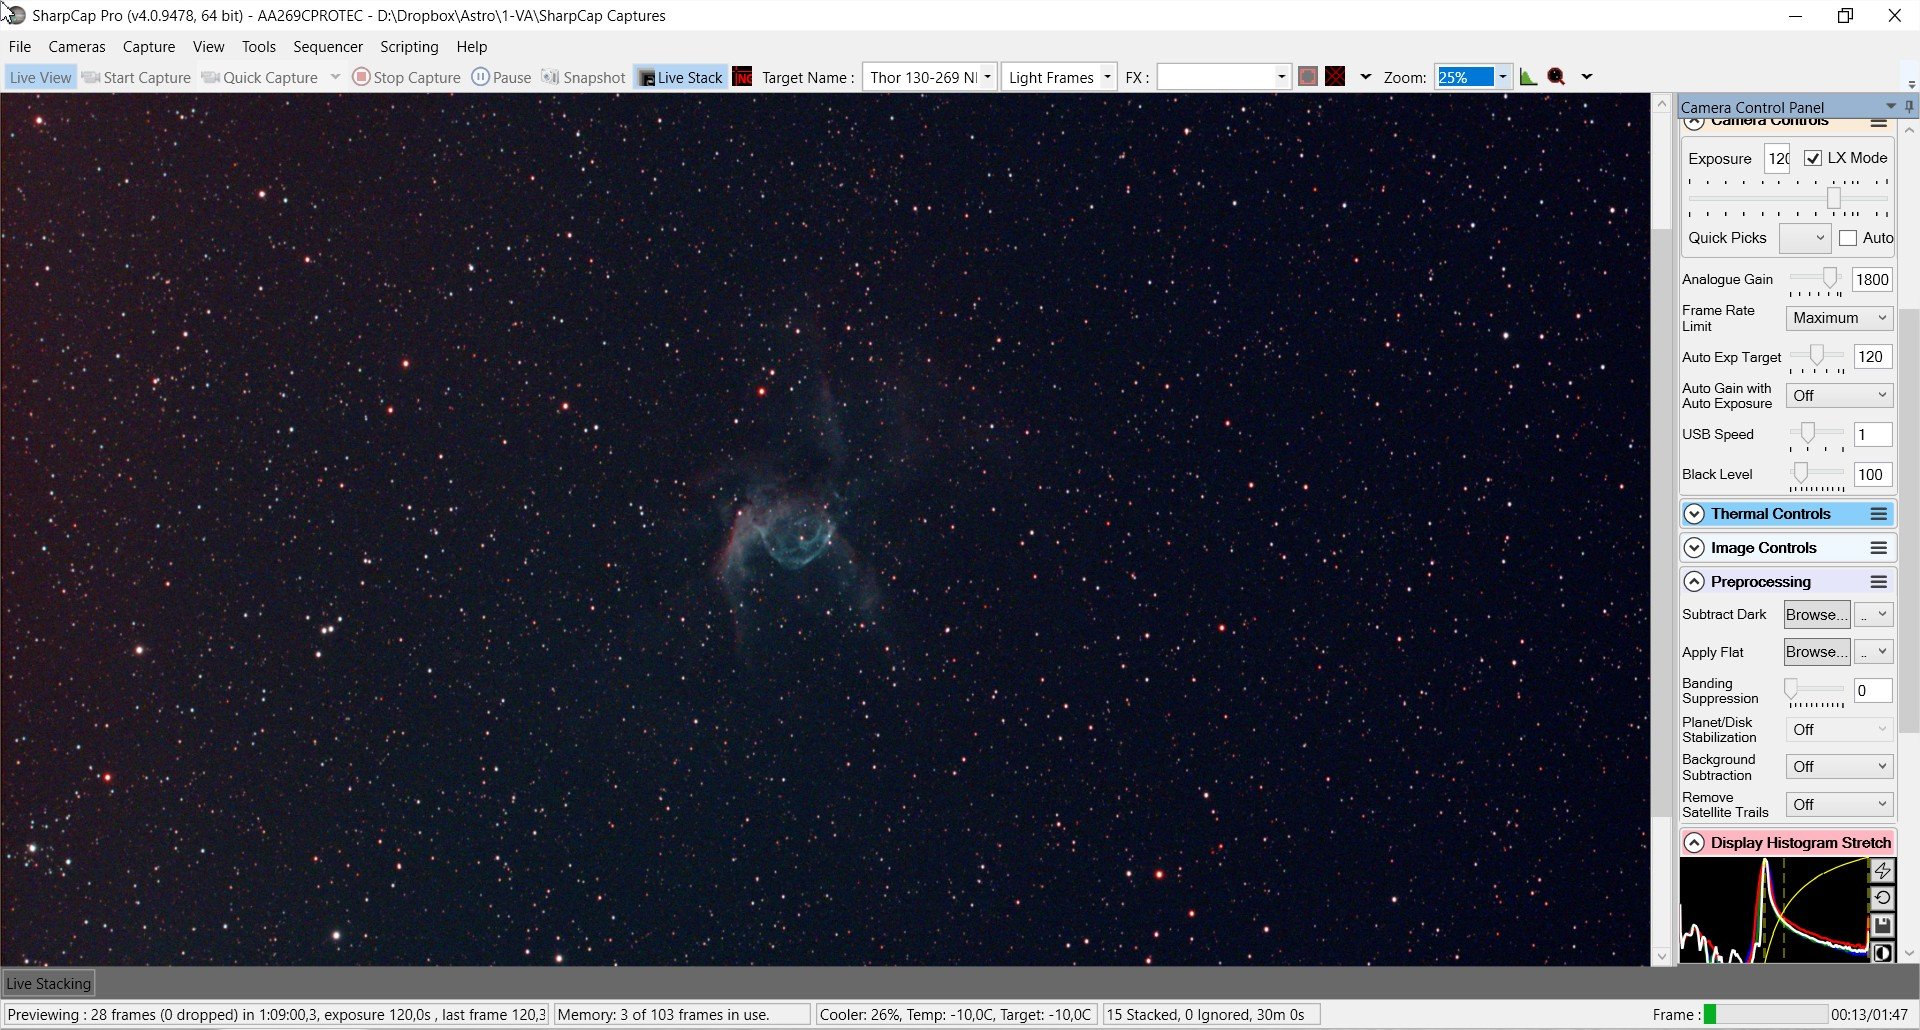The image size is (1920, 1030).
Task: Toggle the red crossed reticule icon
Action: (x=1335, y=77)
